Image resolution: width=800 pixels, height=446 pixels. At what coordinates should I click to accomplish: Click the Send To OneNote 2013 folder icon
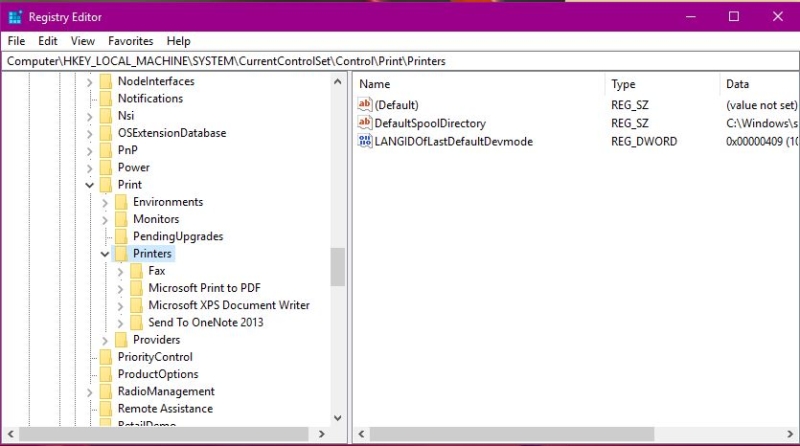136,323
